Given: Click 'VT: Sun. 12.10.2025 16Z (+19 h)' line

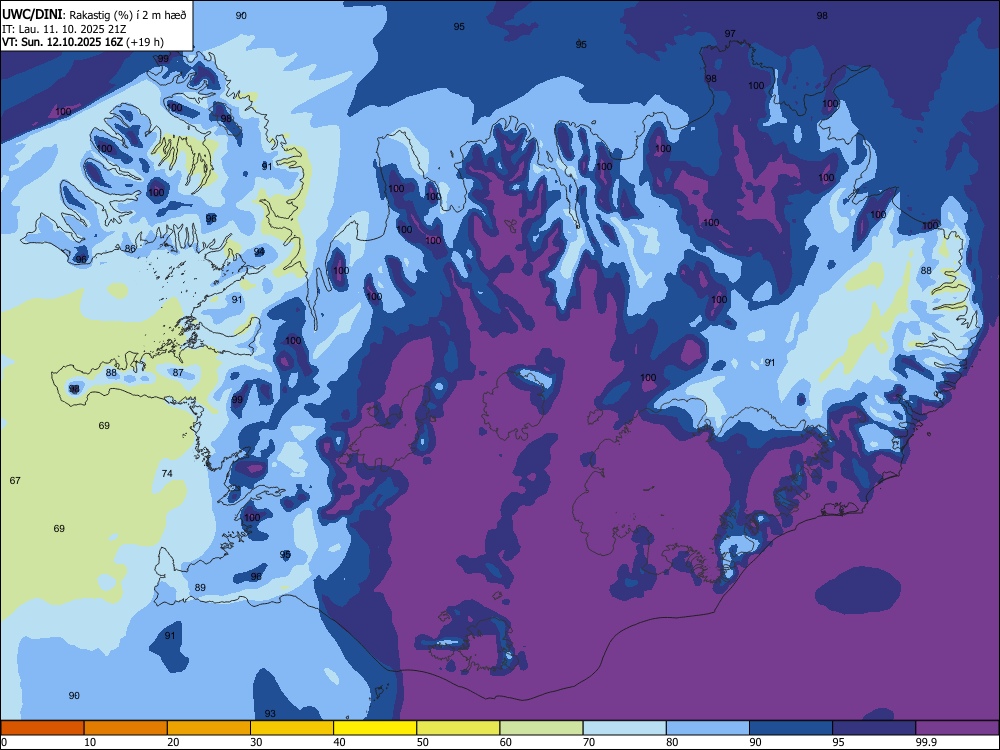Looking at the screenshot, I should [83, 42].
